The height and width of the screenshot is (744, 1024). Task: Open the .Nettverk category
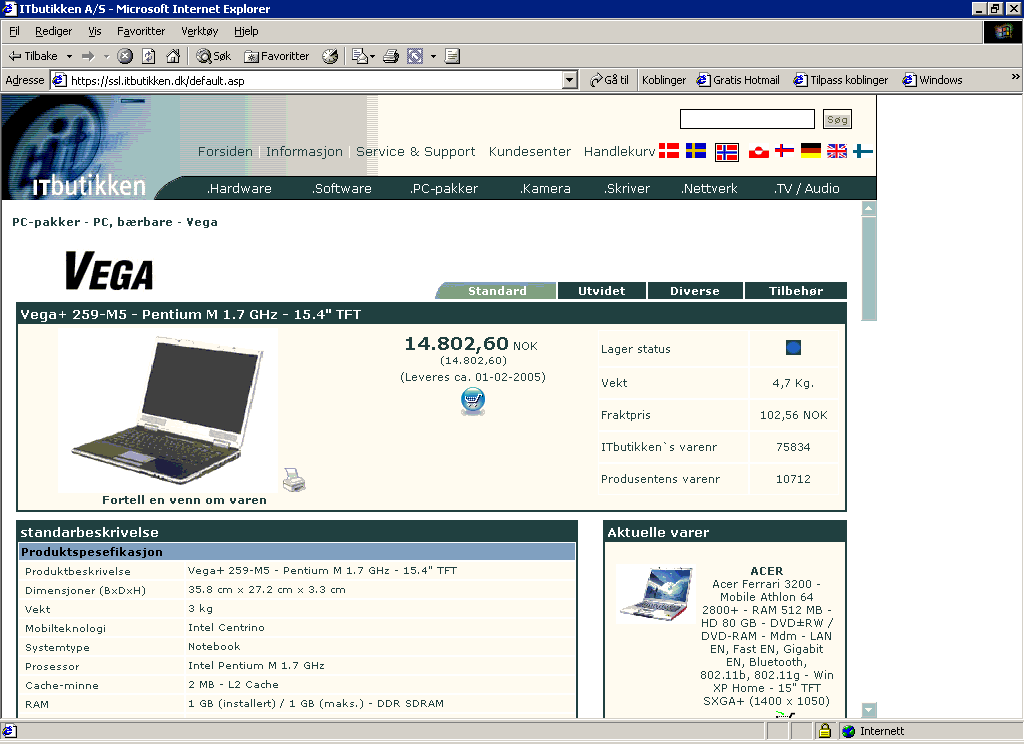(709, 189)
